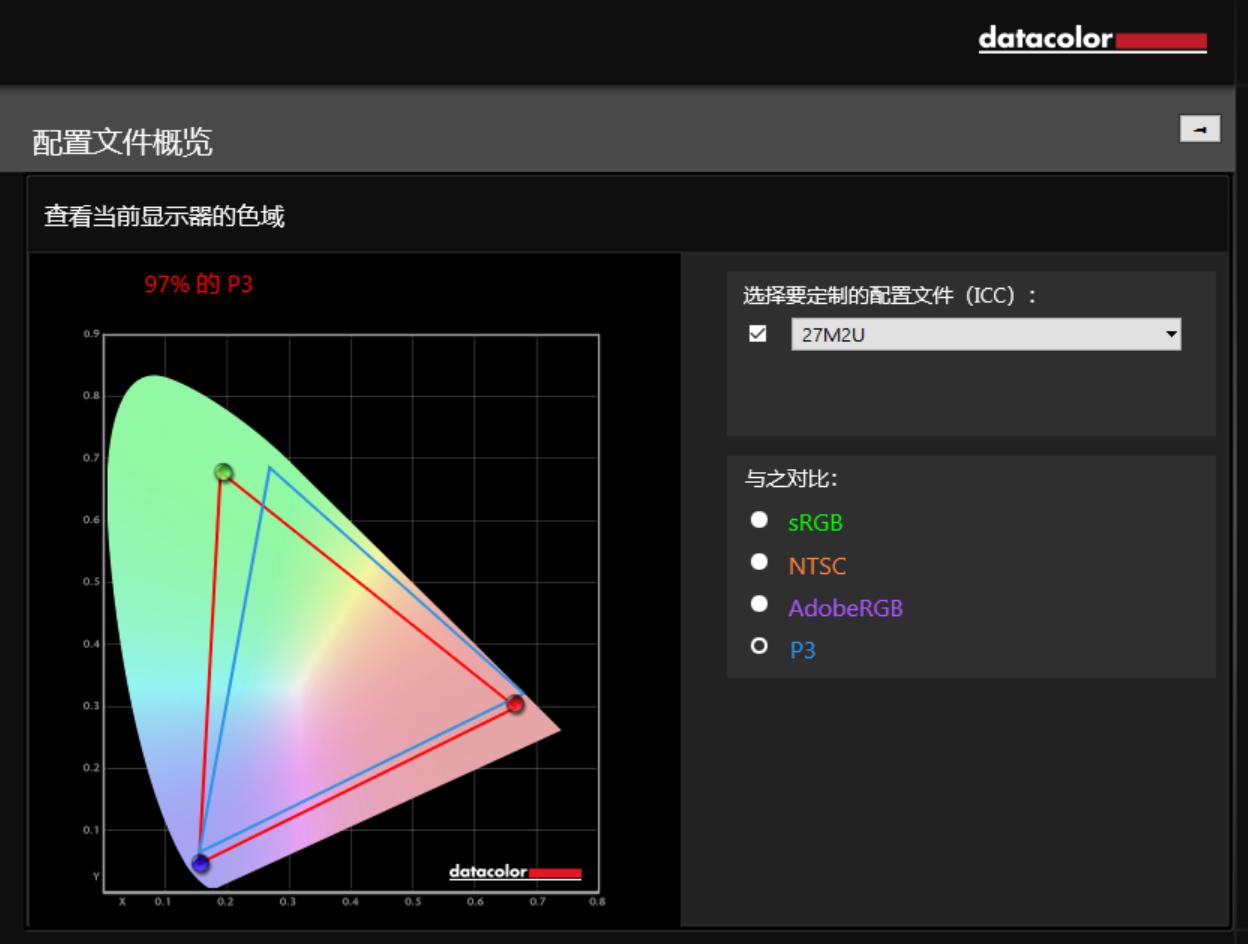
Task: Click the NTSC label text
Action: pyautogui.click(x=817, y=566)
